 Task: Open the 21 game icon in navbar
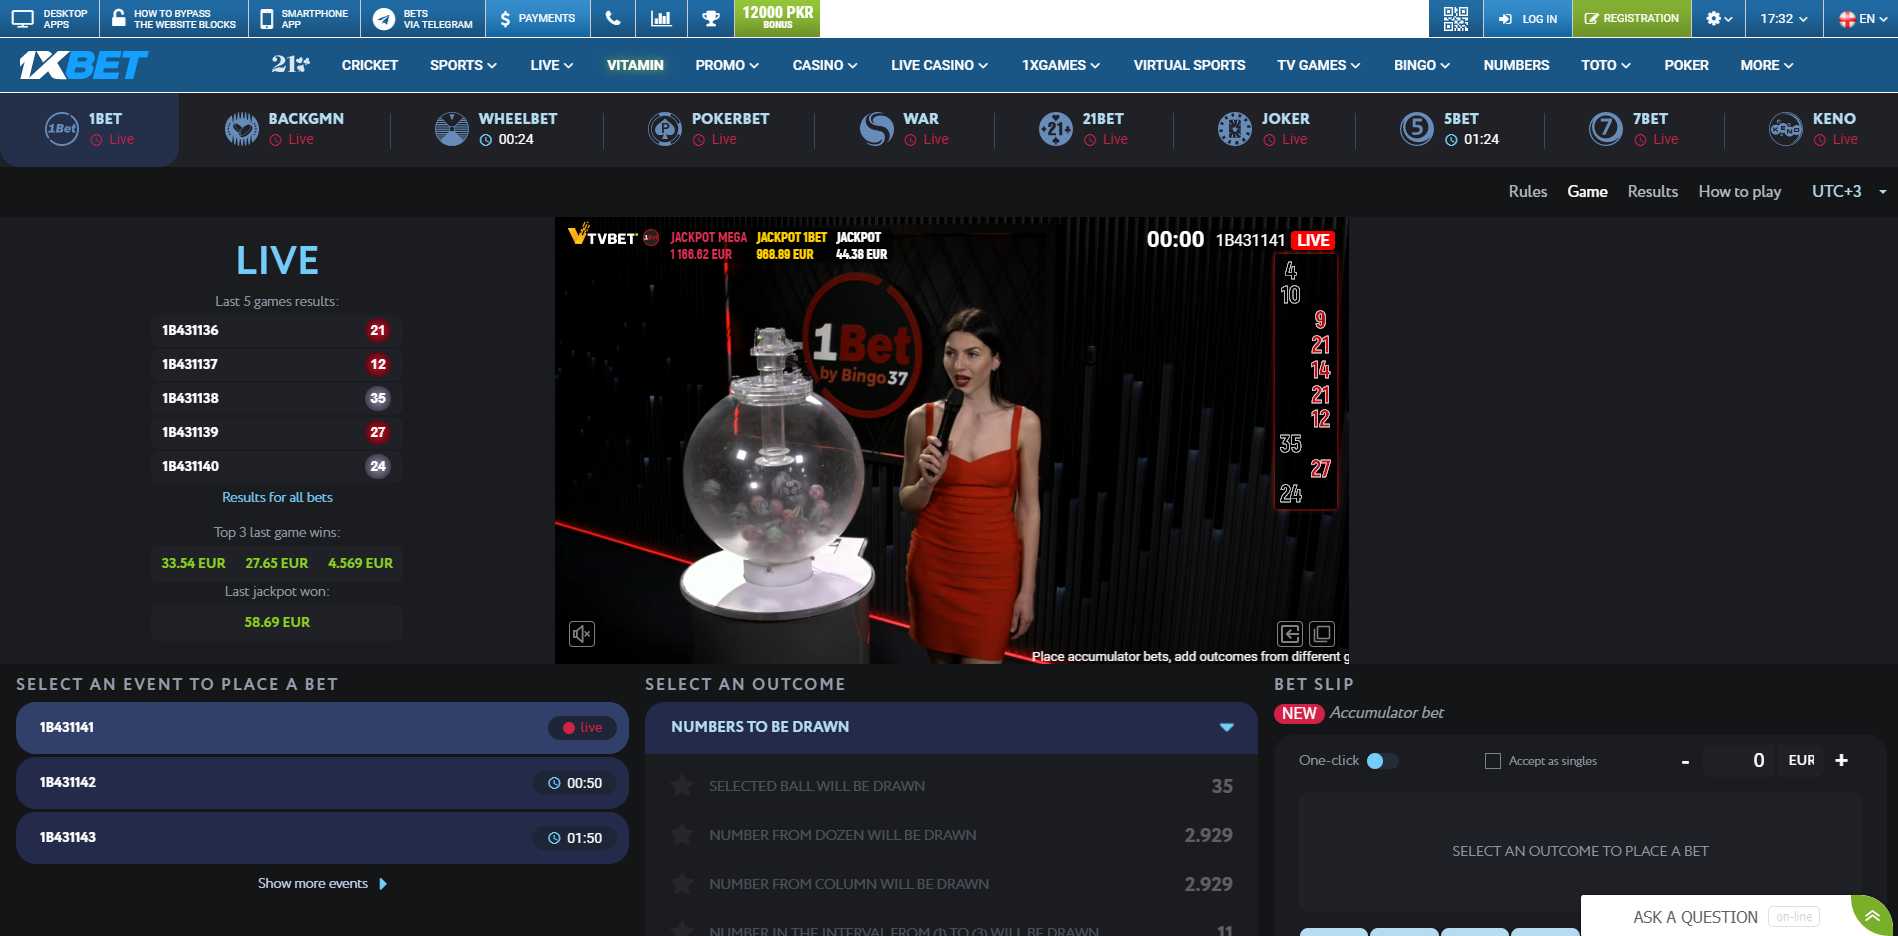tap(290, 65)
